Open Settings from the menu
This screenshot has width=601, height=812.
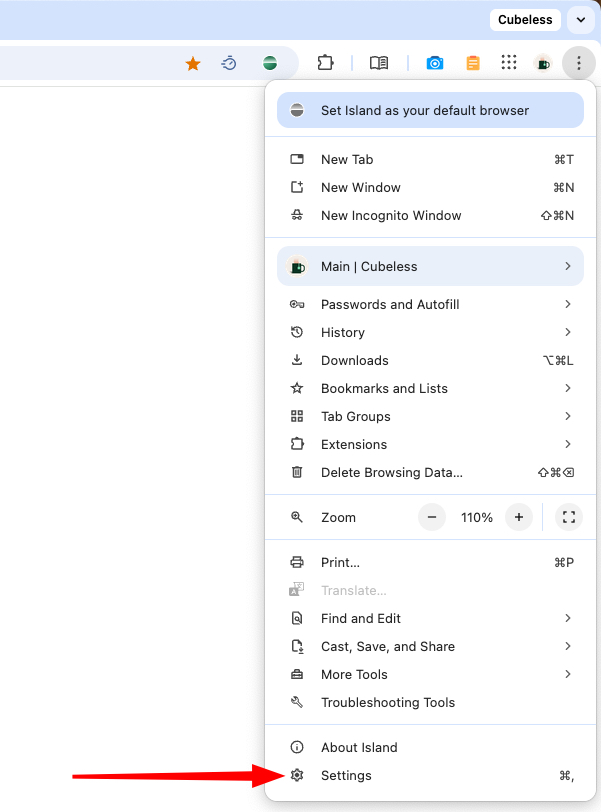click(430, 775)
